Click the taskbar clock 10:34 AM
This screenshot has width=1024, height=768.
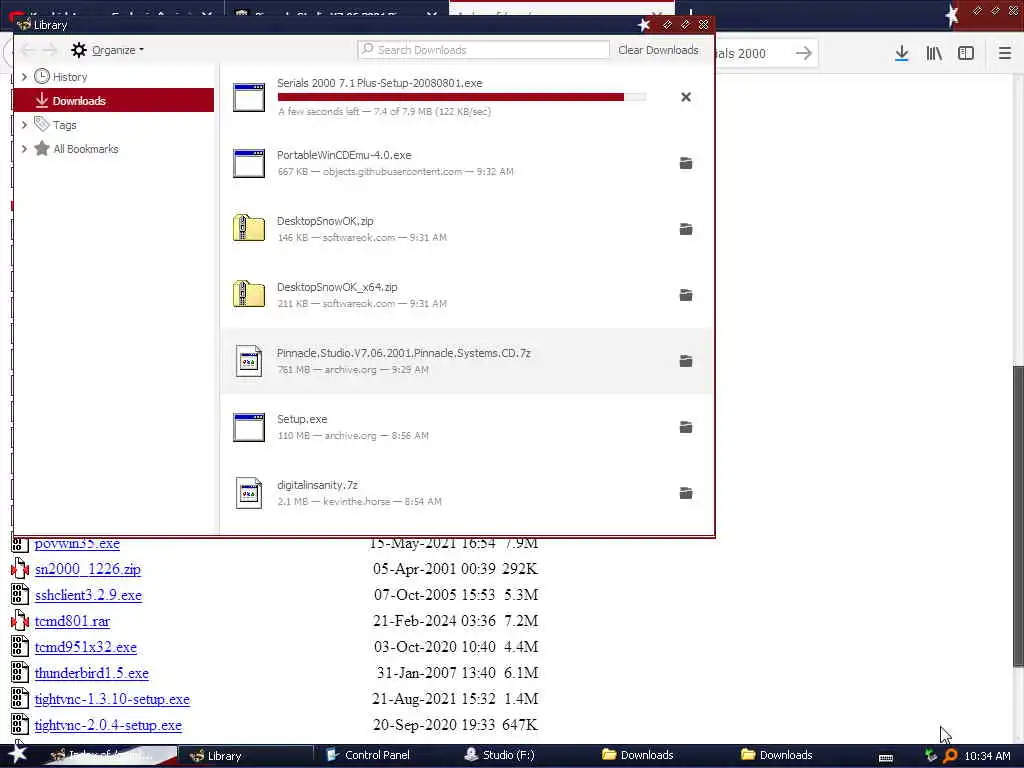pos(987,756)
